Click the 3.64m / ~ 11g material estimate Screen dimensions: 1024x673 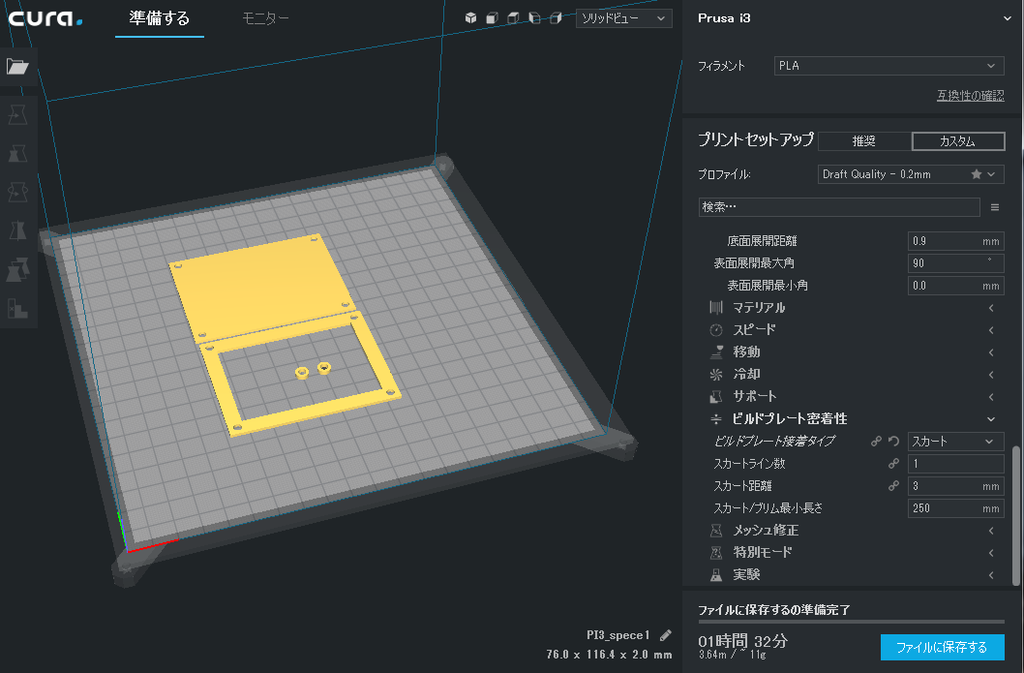[732, 655]
